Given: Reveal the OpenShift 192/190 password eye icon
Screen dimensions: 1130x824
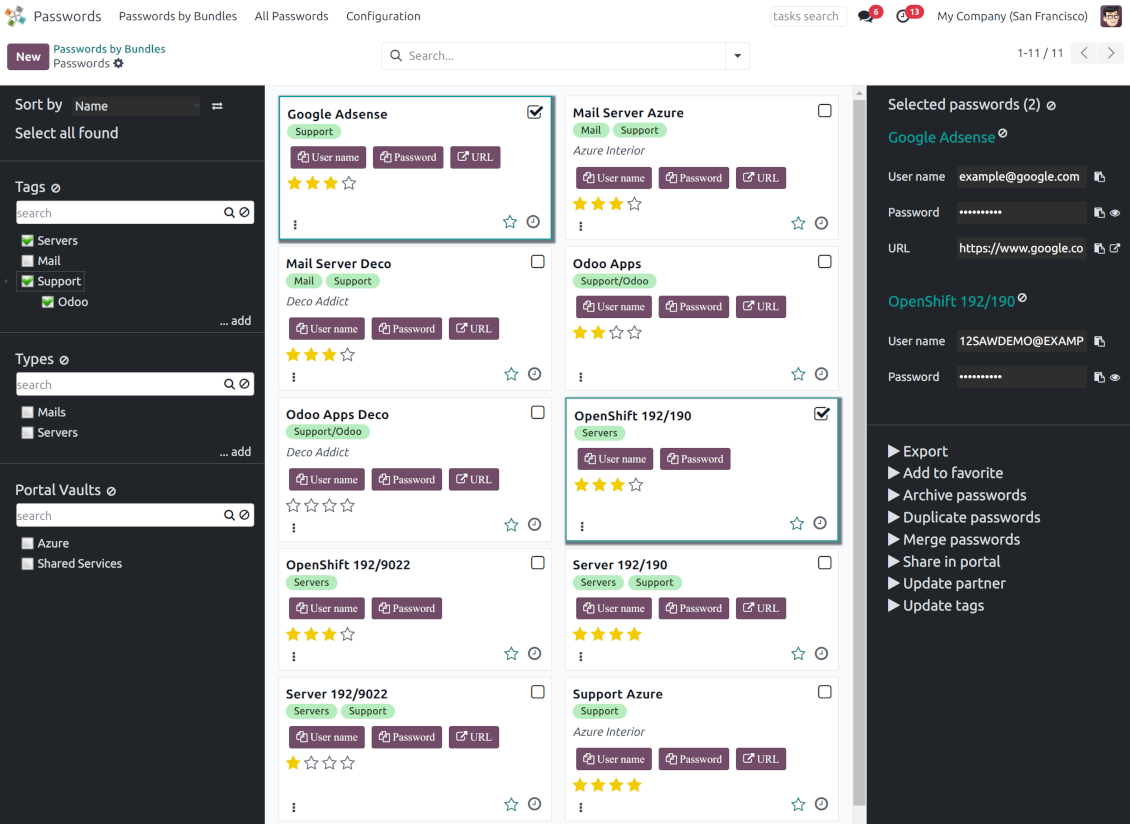Looking at the screenshot, I should pos(1115,377).
